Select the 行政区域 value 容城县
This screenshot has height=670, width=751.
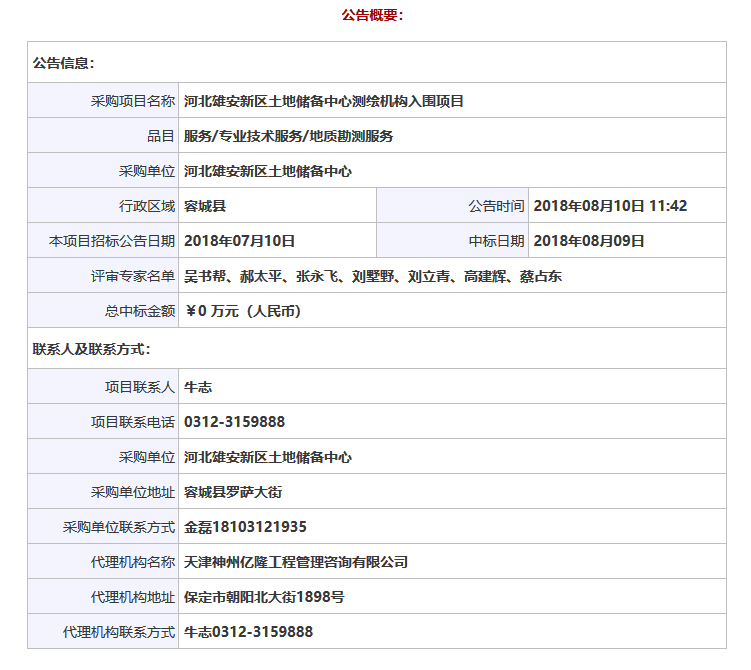click(x=205, y=206)
